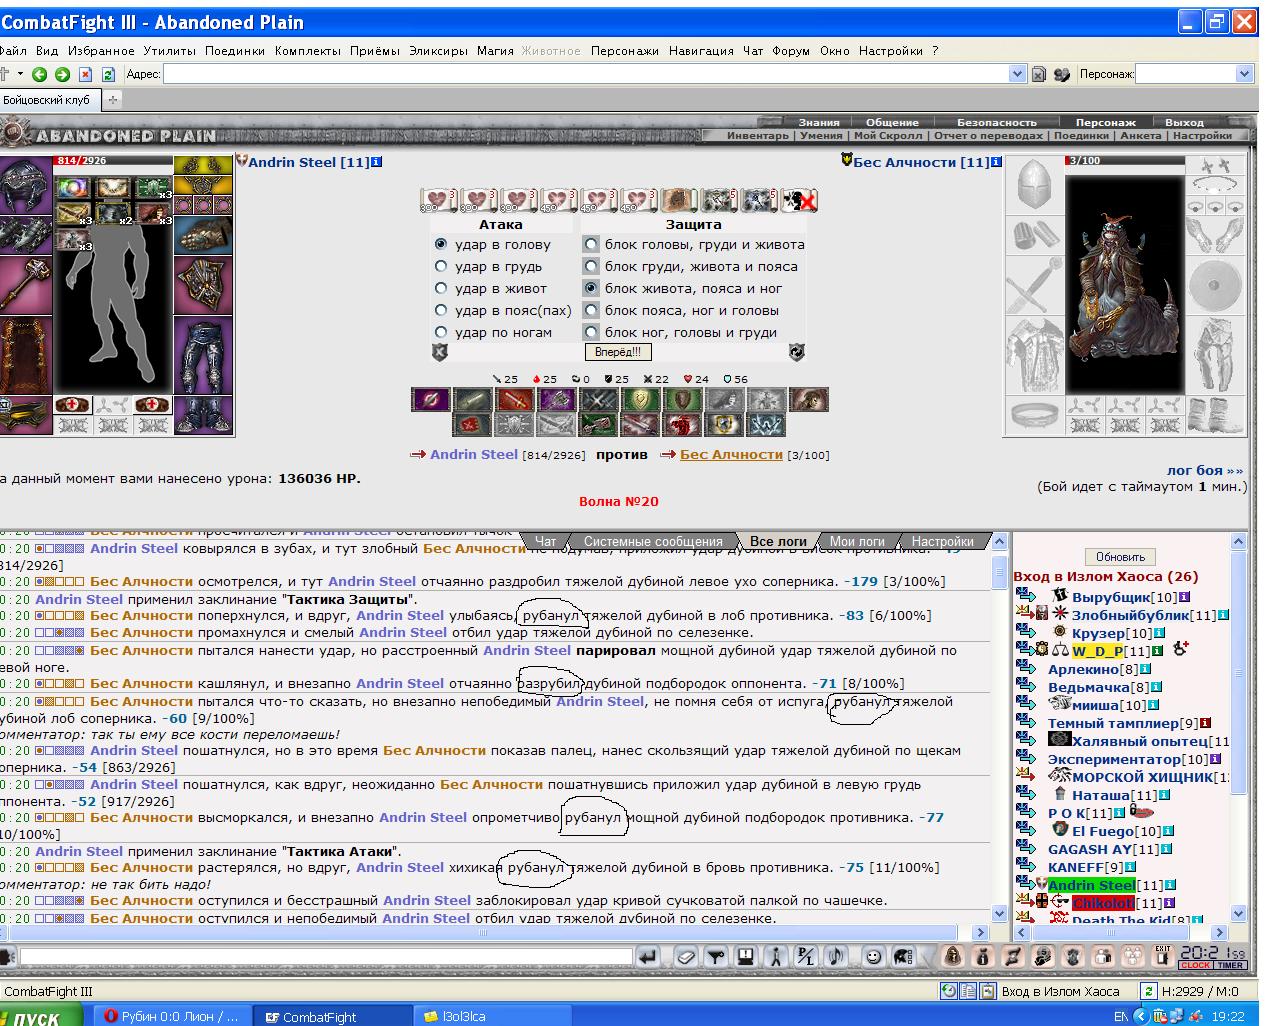Switch to Мои логи tab
The width and height of the screenshot is (1280, 1026).
(x=857, y=541)
